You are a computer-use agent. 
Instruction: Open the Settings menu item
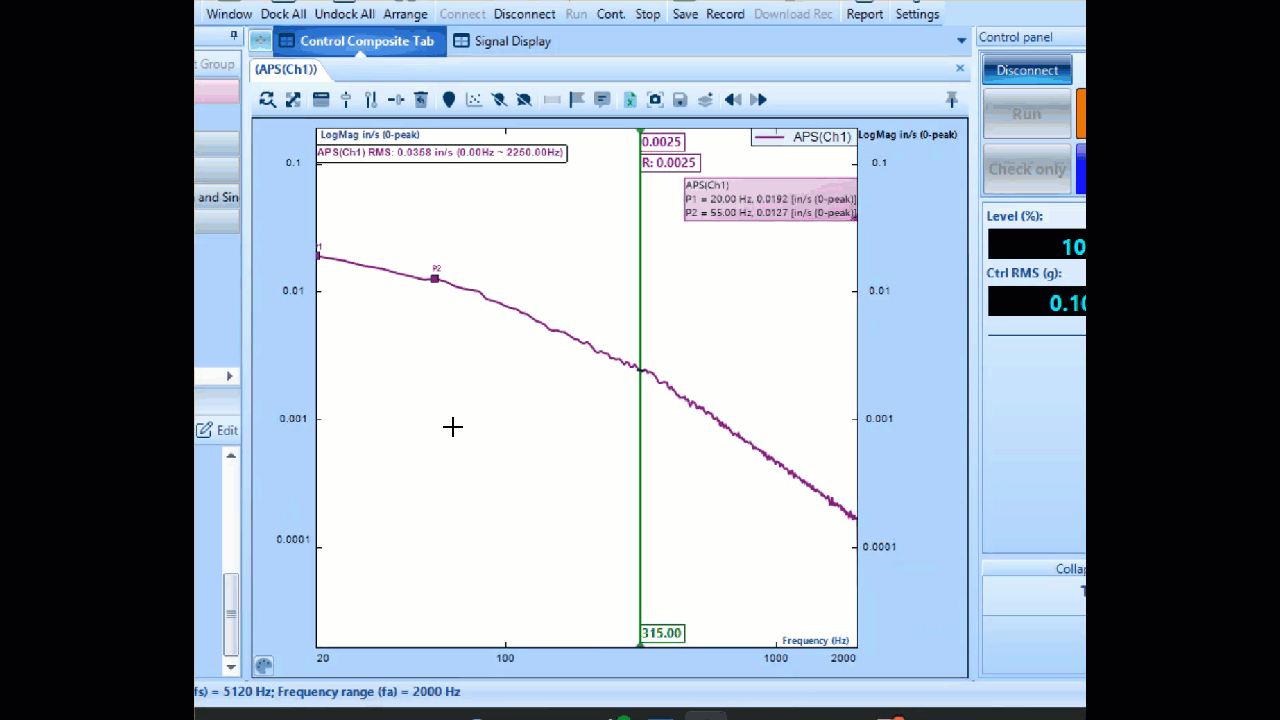point(917,14)
